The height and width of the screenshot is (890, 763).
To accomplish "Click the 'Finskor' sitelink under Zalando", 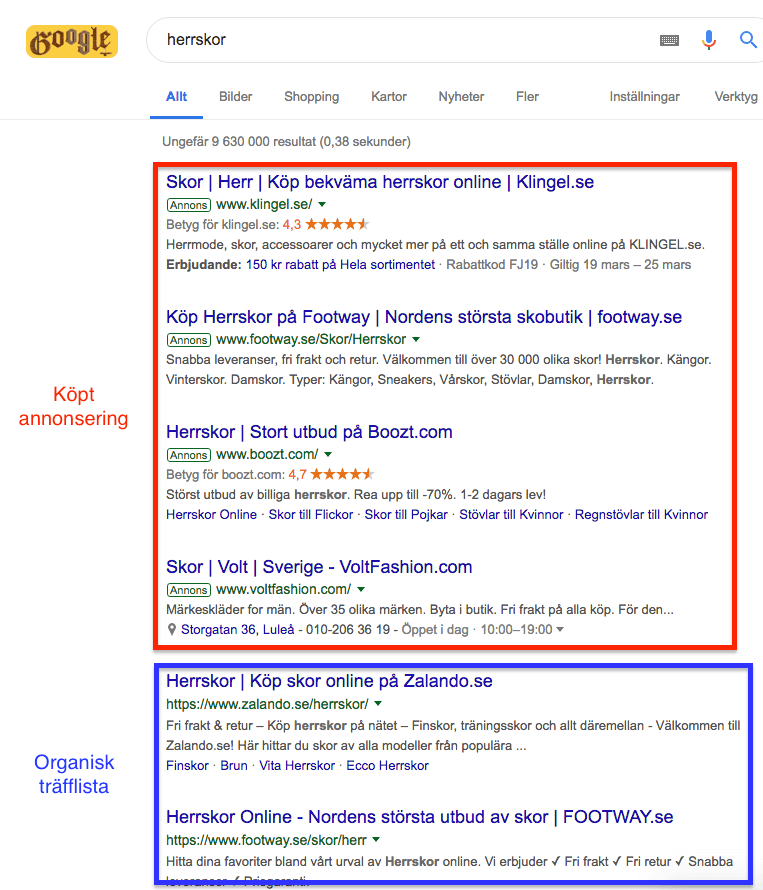I will click(x=187, y=766).
